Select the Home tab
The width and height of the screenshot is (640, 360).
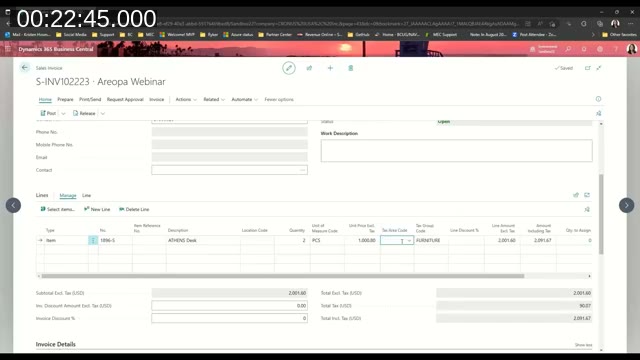[45, 100]
